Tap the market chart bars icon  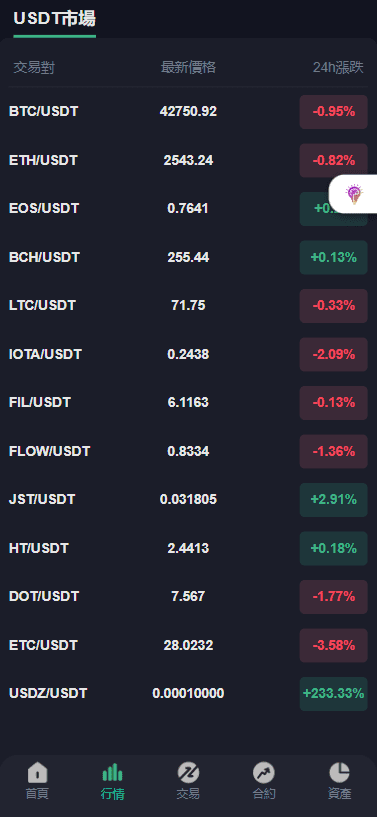112,772
